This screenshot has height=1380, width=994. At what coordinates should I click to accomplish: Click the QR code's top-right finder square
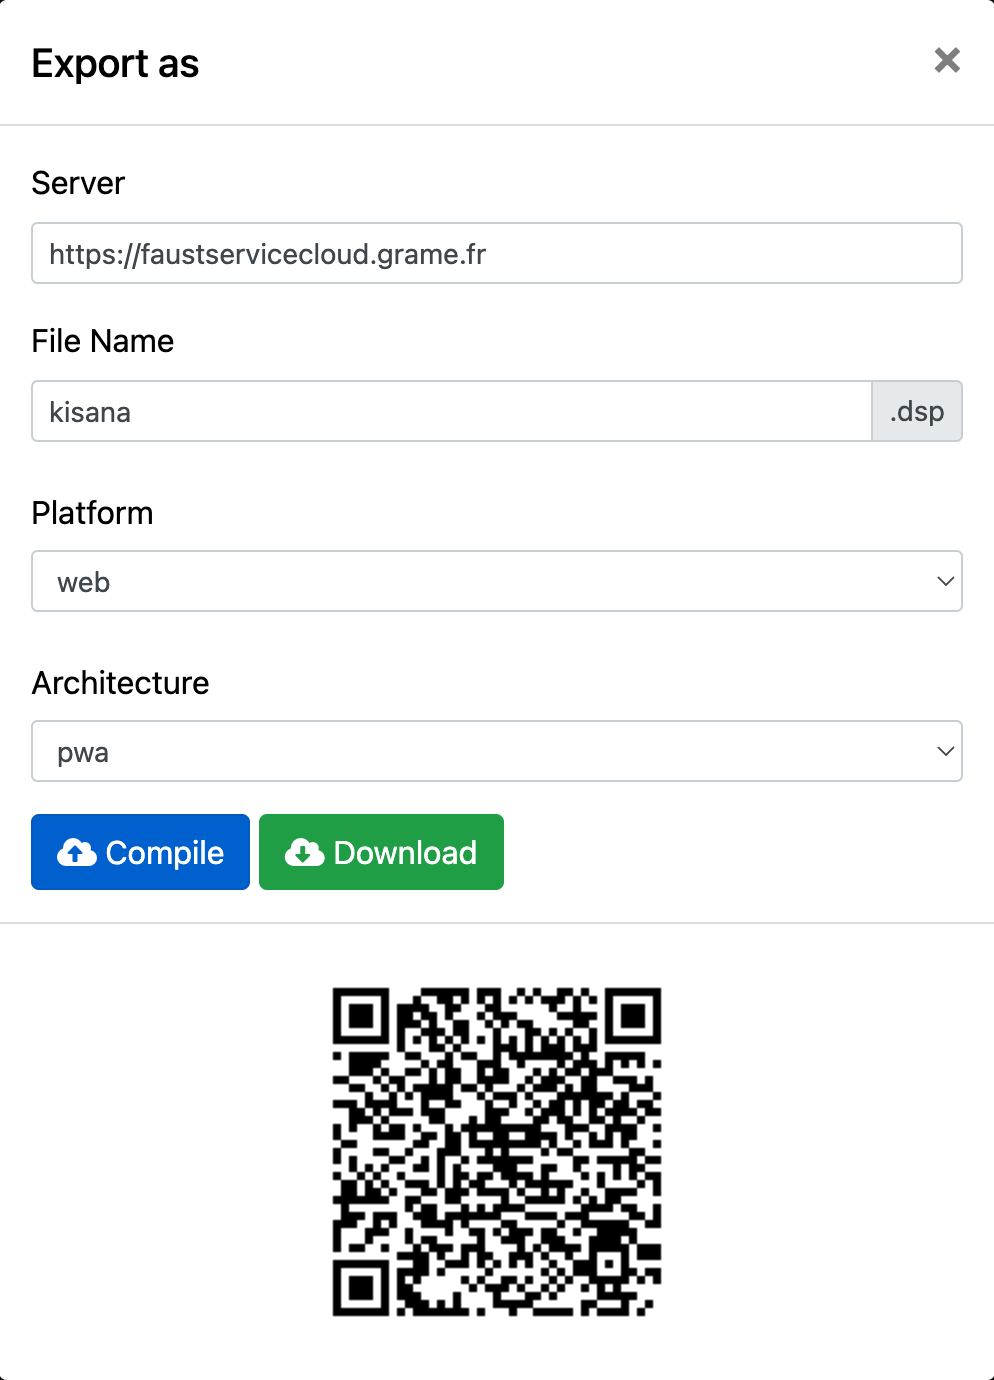click(633, 1017)
